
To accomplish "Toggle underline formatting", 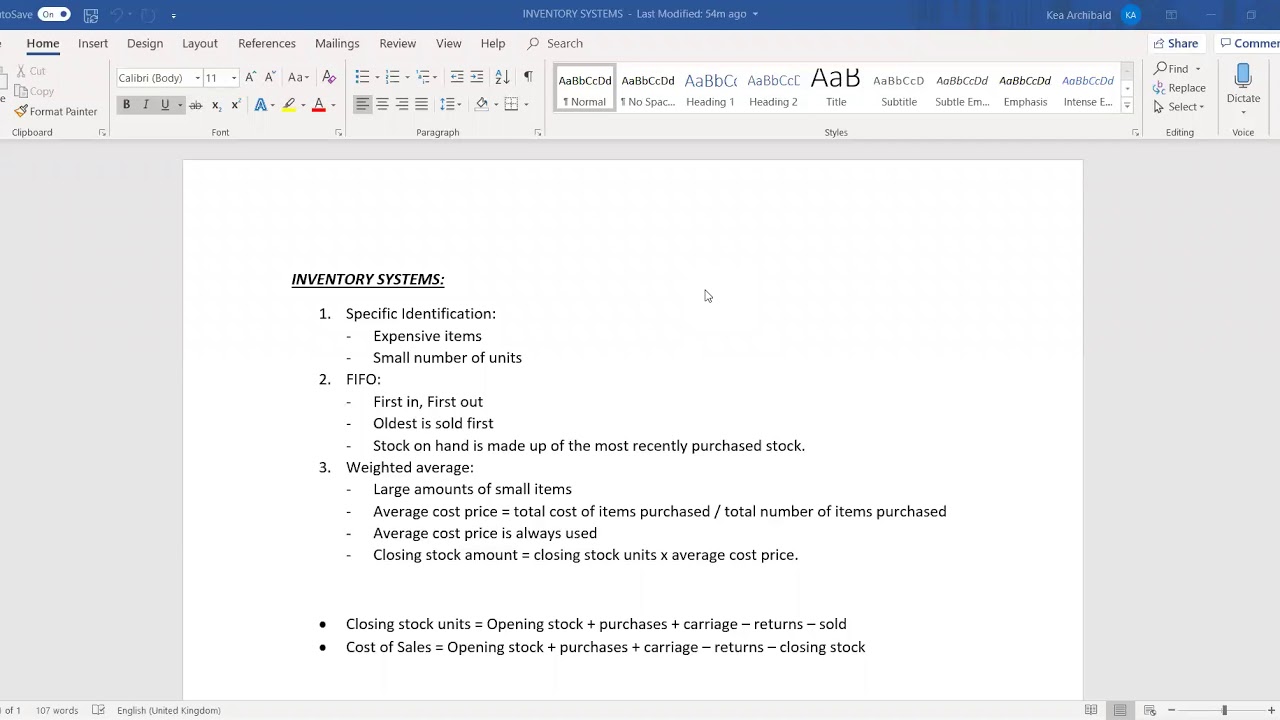I will (165, 105).
